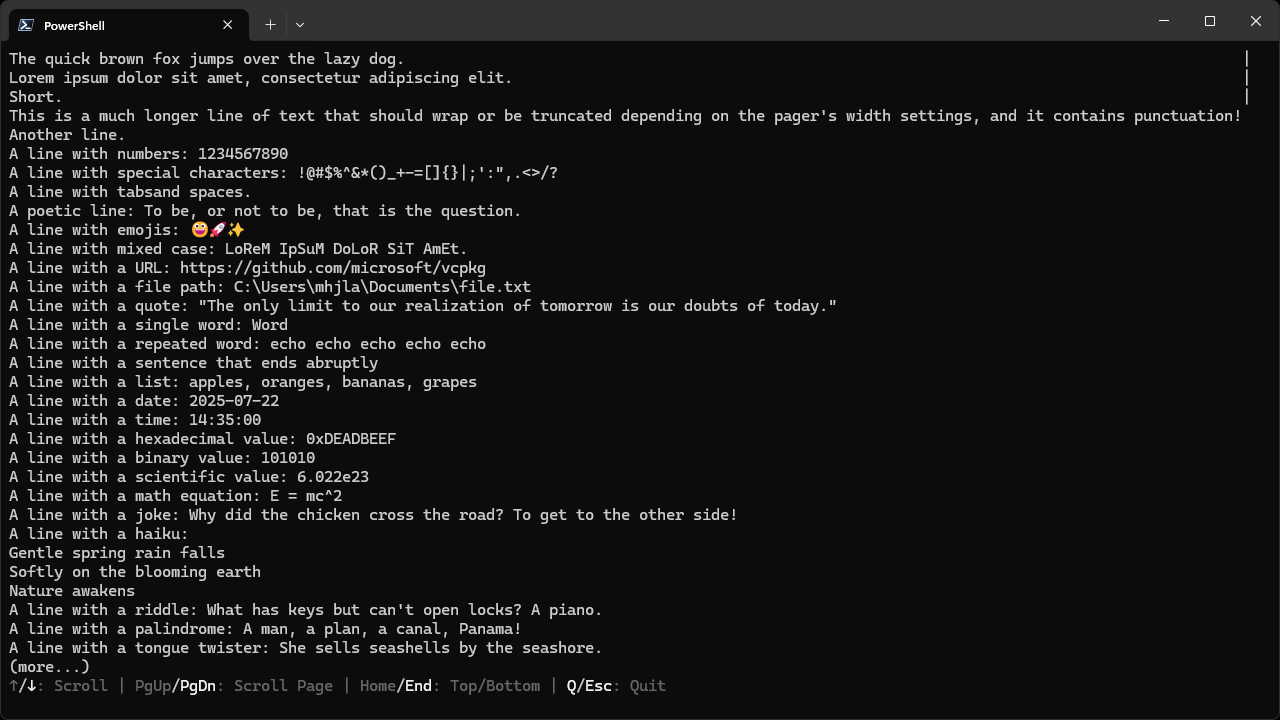This screenshot has width=1280, height=720.
Task: Click the quick brown fox line
Action: point(207,59)
